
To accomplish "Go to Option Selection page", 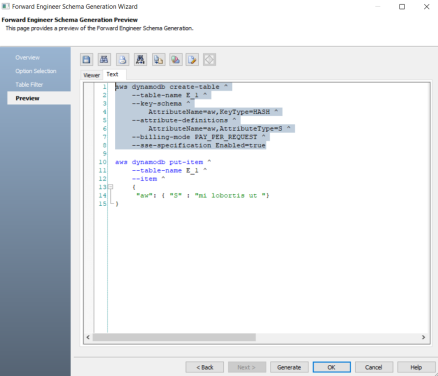I will click(36, 71).
